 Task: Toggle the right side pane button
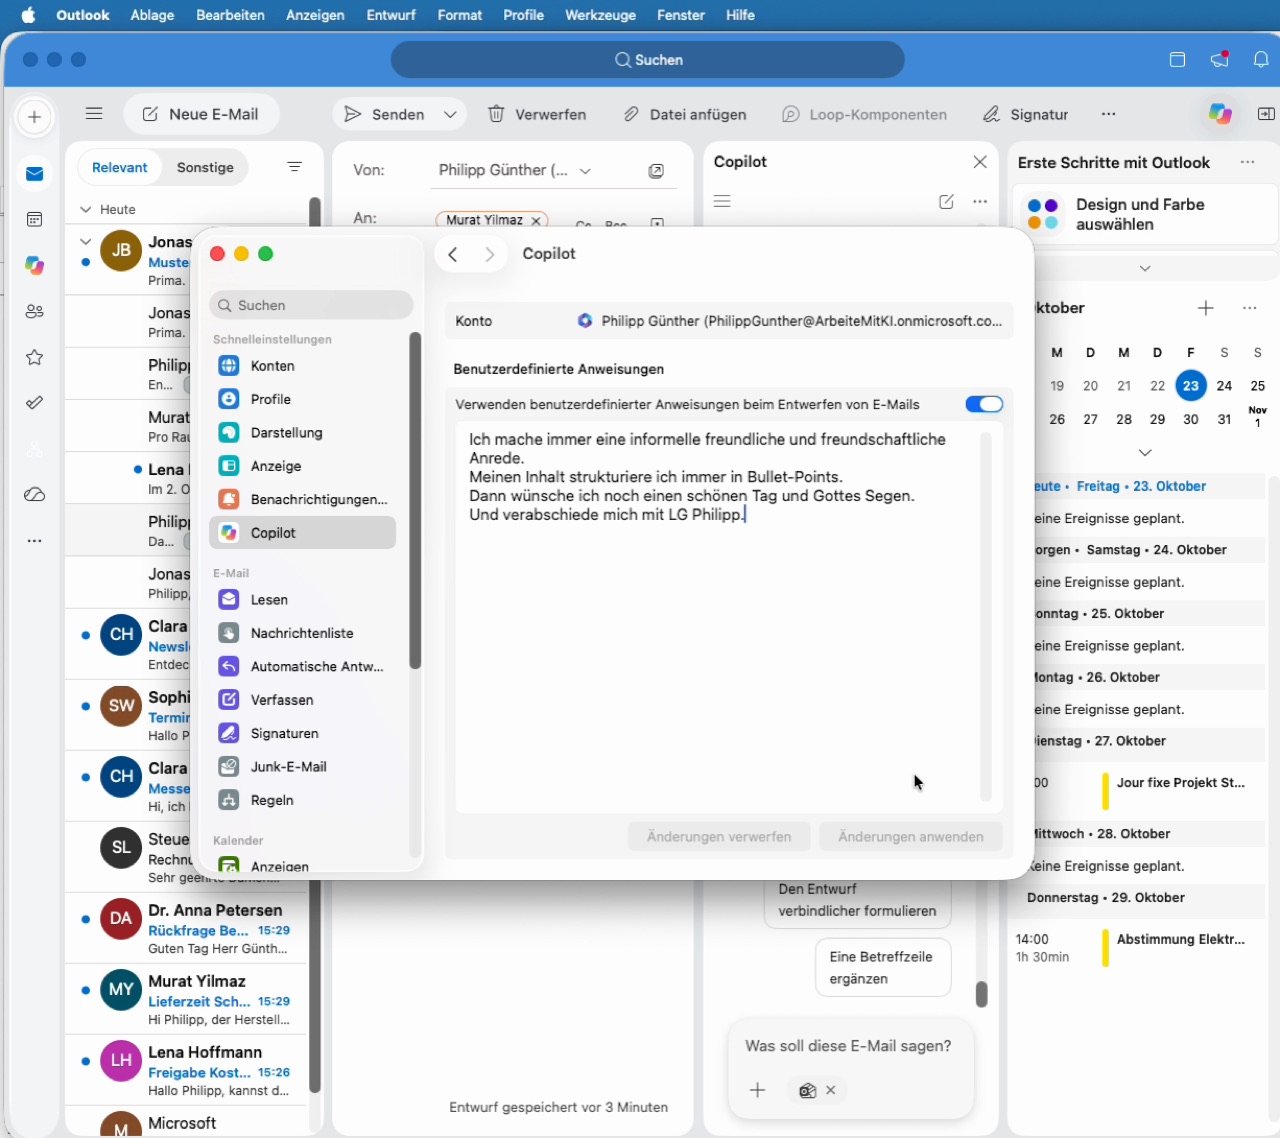tap(1266, 114)
